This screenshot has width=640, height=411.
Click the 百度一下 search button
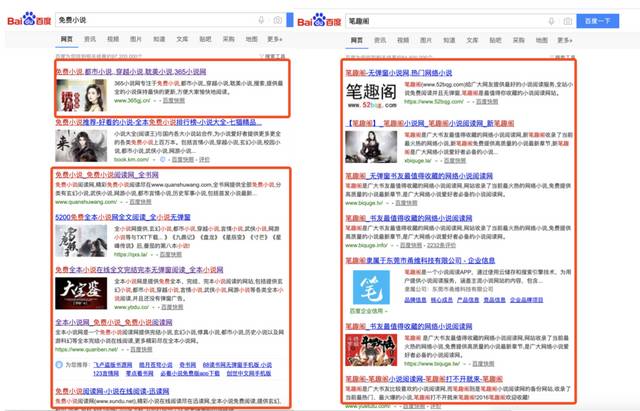[598, 21]
